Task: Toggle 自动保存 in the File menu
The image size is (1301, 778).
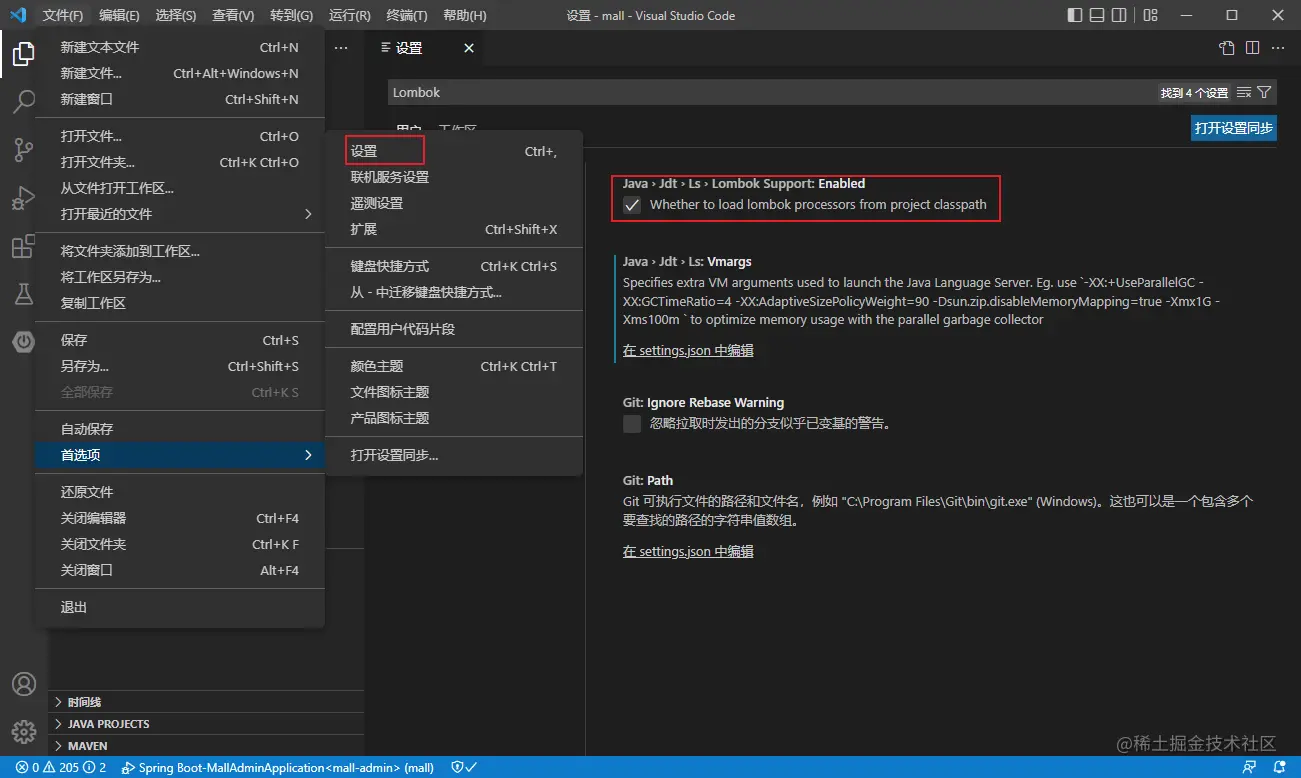Action: [x=180, y=429]
